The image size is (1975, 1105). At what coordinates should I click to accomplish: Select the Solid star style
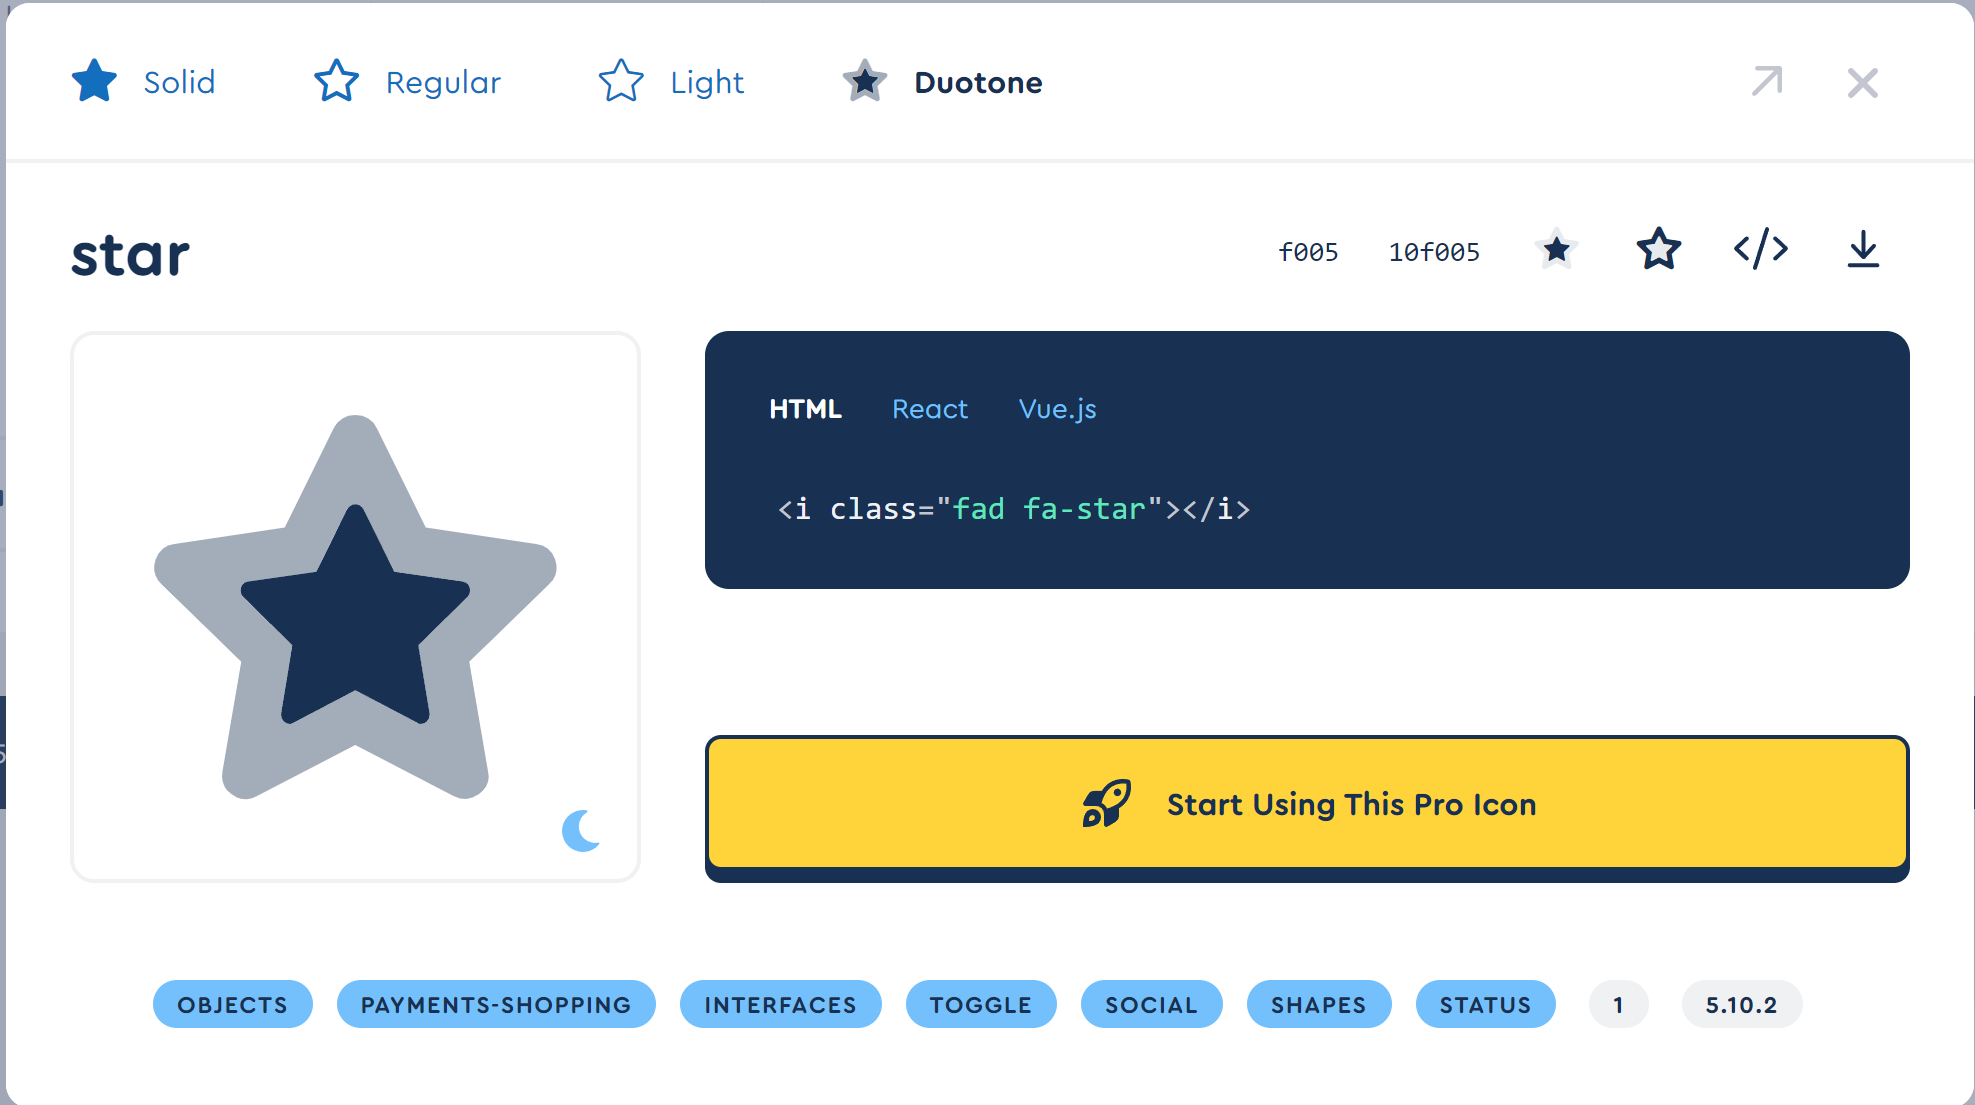(x=145, y=82)
